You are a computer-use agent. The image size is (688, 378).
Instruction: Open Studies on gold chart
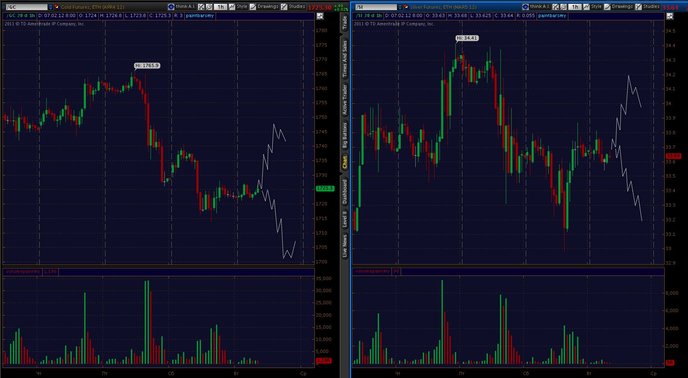[x=293, y=7]
